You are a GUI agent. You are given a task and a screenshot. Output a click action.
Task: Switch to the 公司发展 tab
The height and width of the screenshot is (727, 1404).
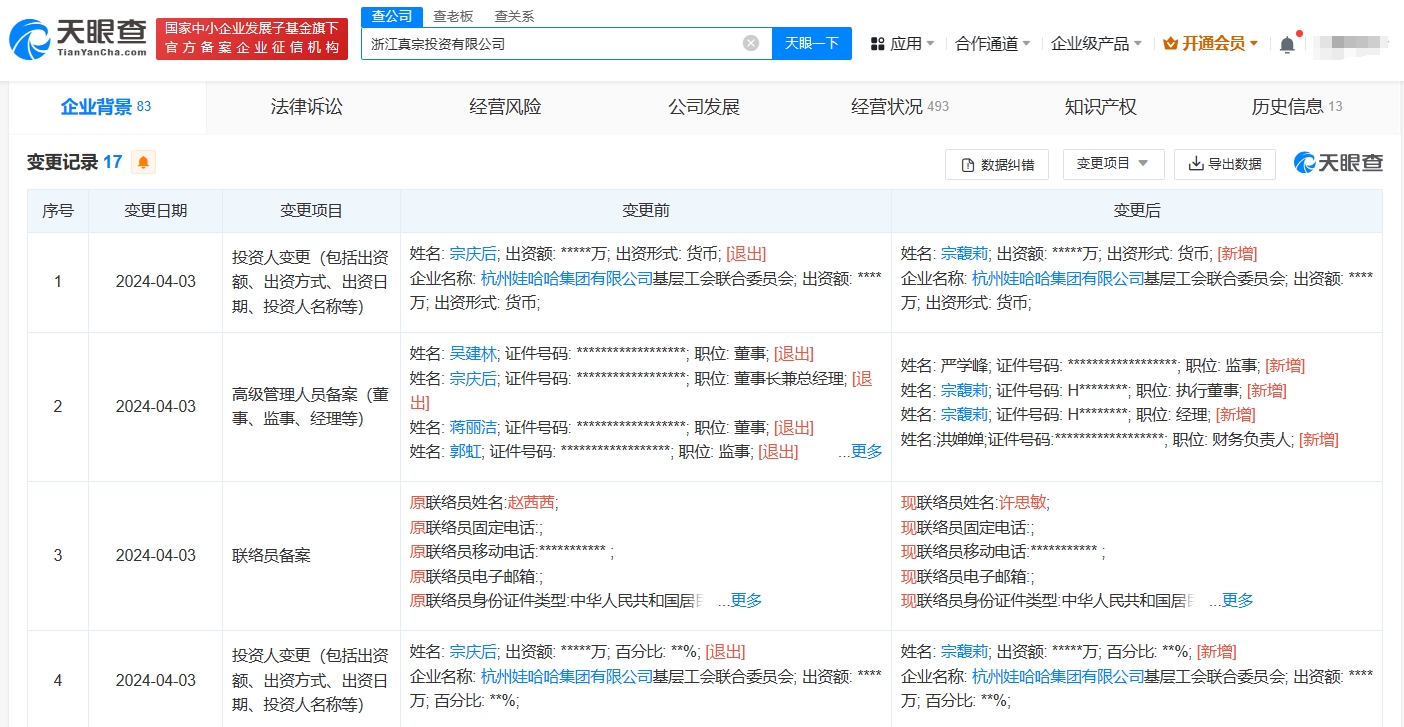tap(704, 107)
